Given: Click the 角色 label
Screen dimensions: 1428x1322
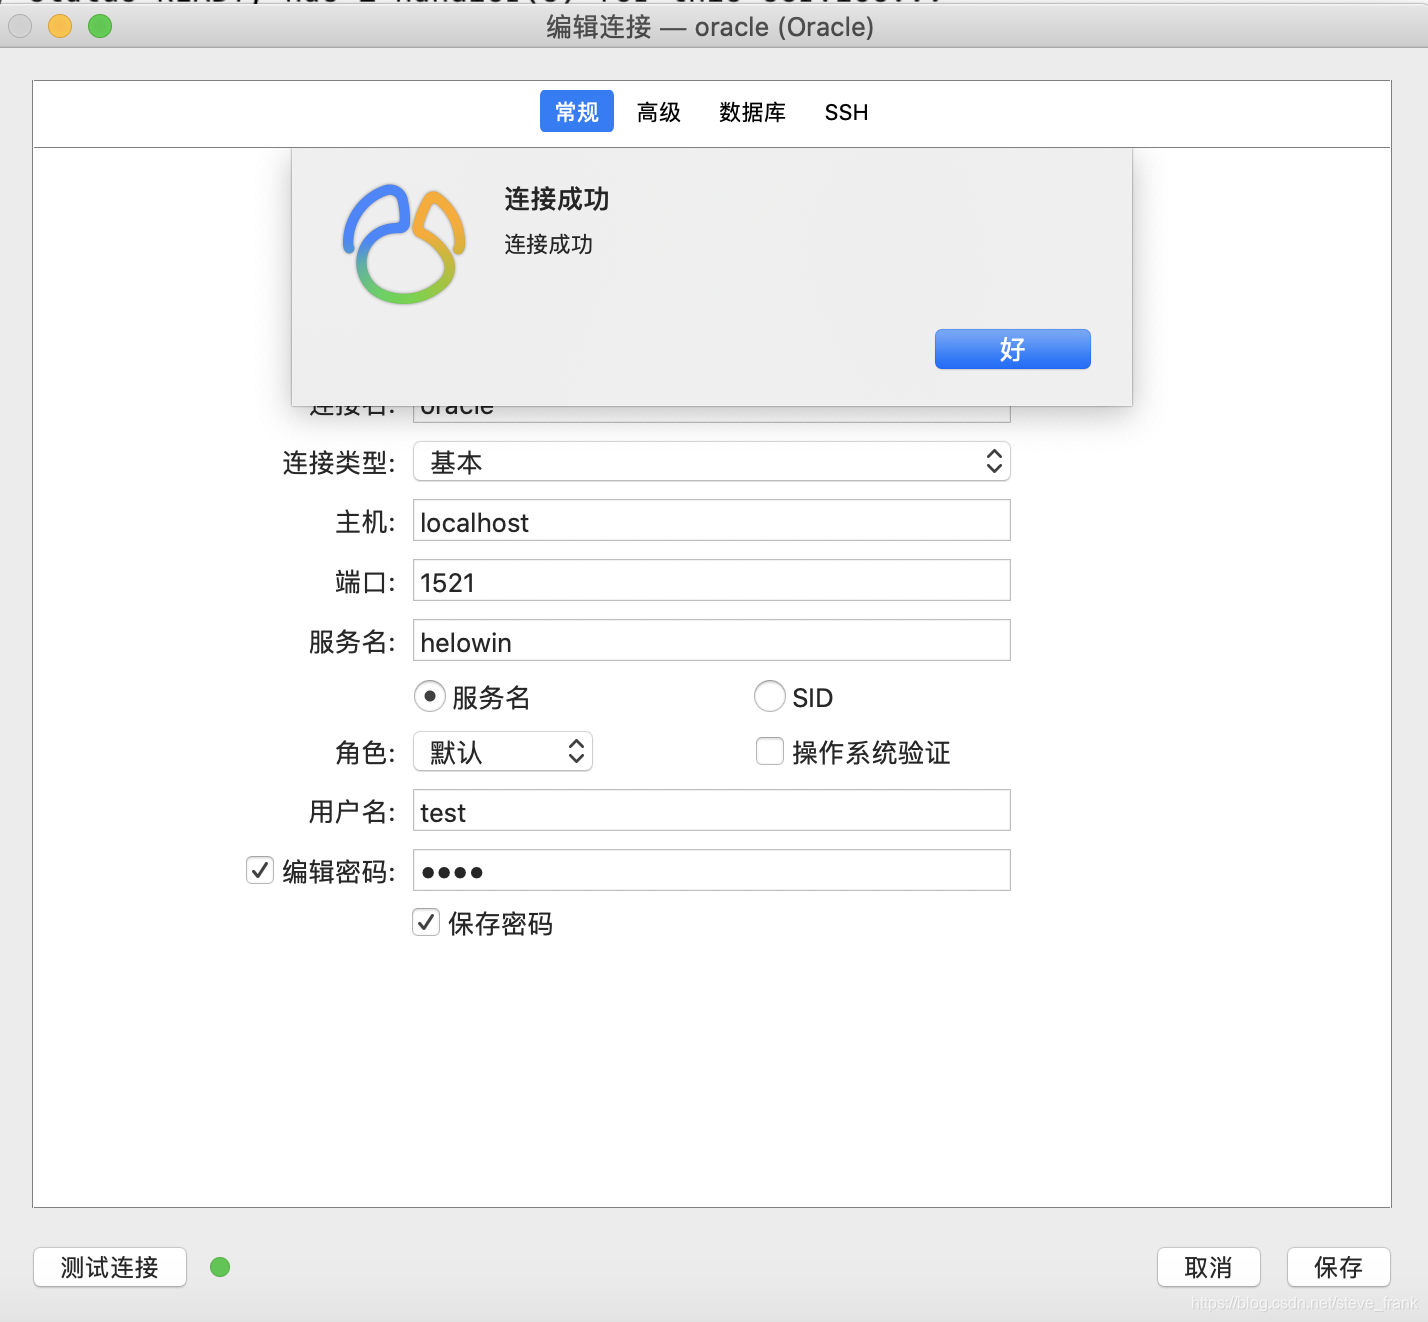Looking at the screenshot, I should coord(366,752).
